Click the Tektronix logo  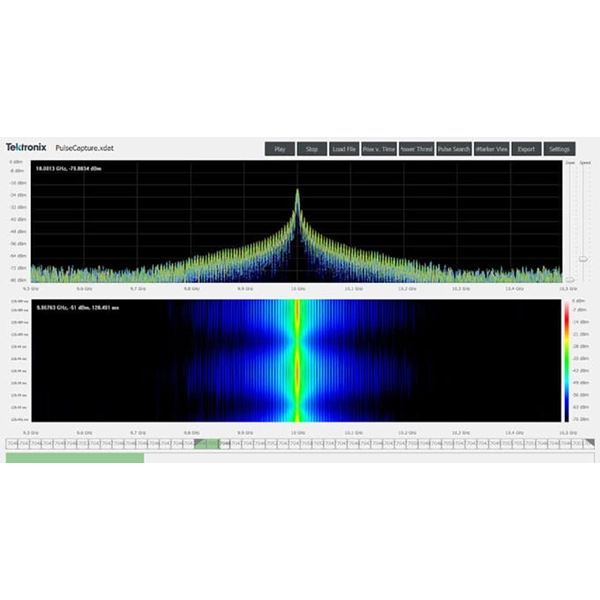pyautogui.click(x=25, y=147)
